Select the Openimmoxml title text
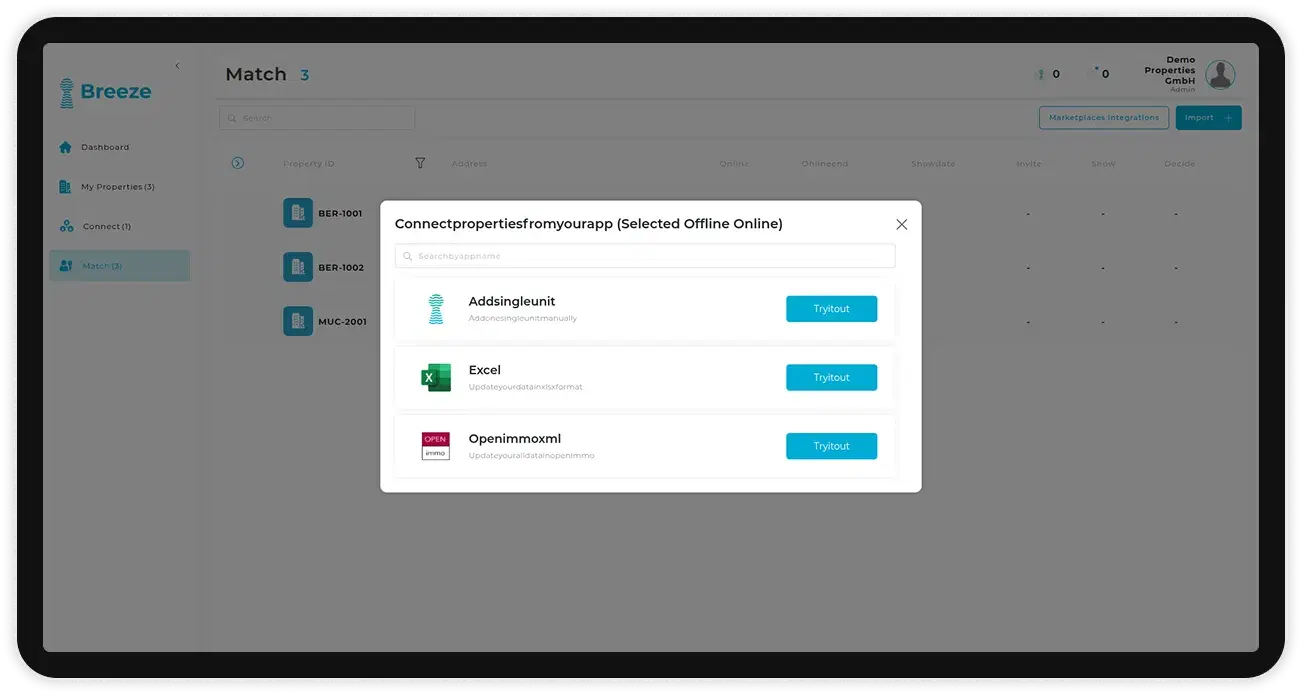This screenshot has width=1302, height=695. pos(515,439)
